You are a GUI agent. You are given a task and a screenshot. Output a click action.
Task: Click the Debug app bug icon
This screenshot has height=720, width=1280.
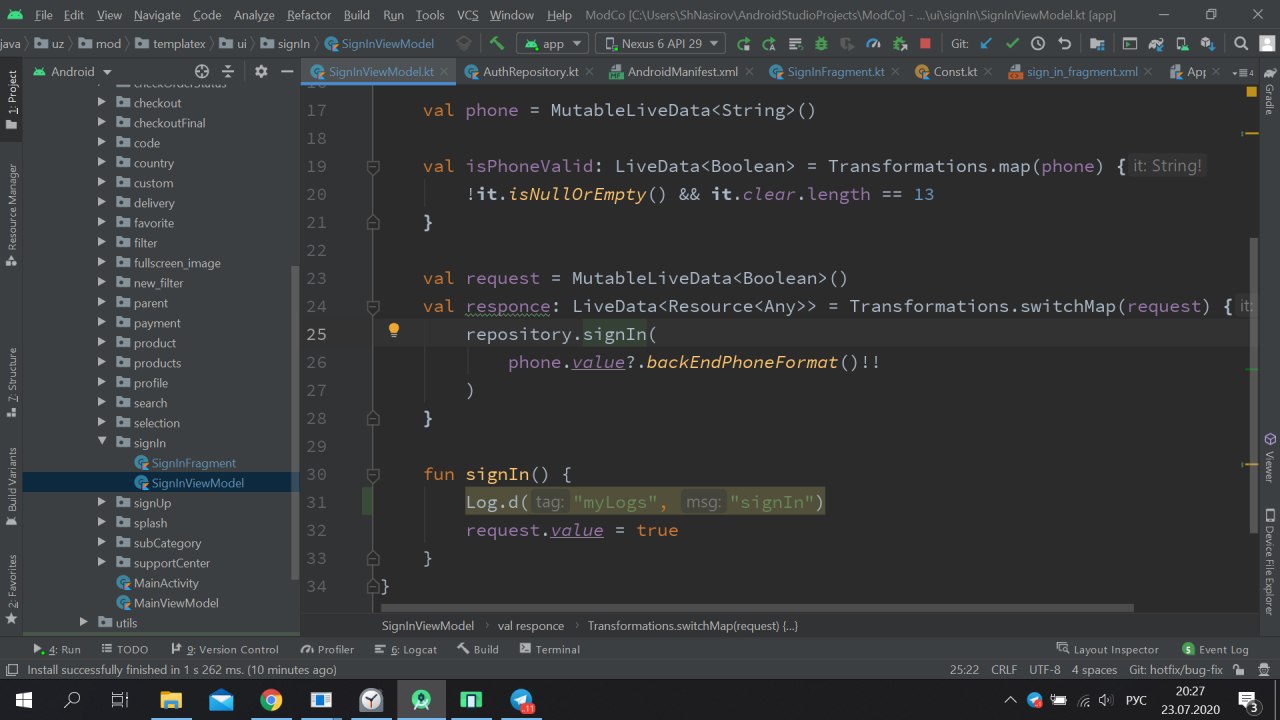pyautogui.click(x=821, y=44)
